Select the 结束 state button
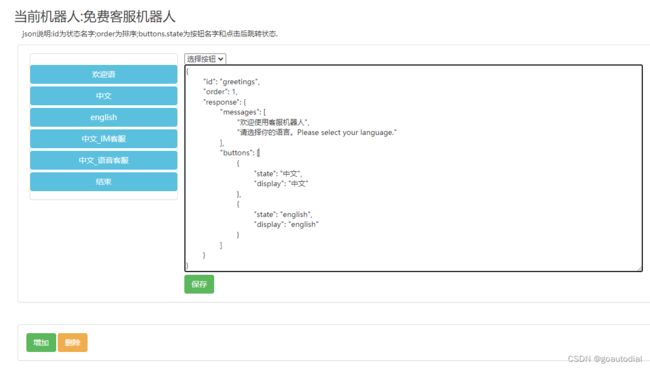The width and height of the screenshot is (650, 369). point(104,182)
